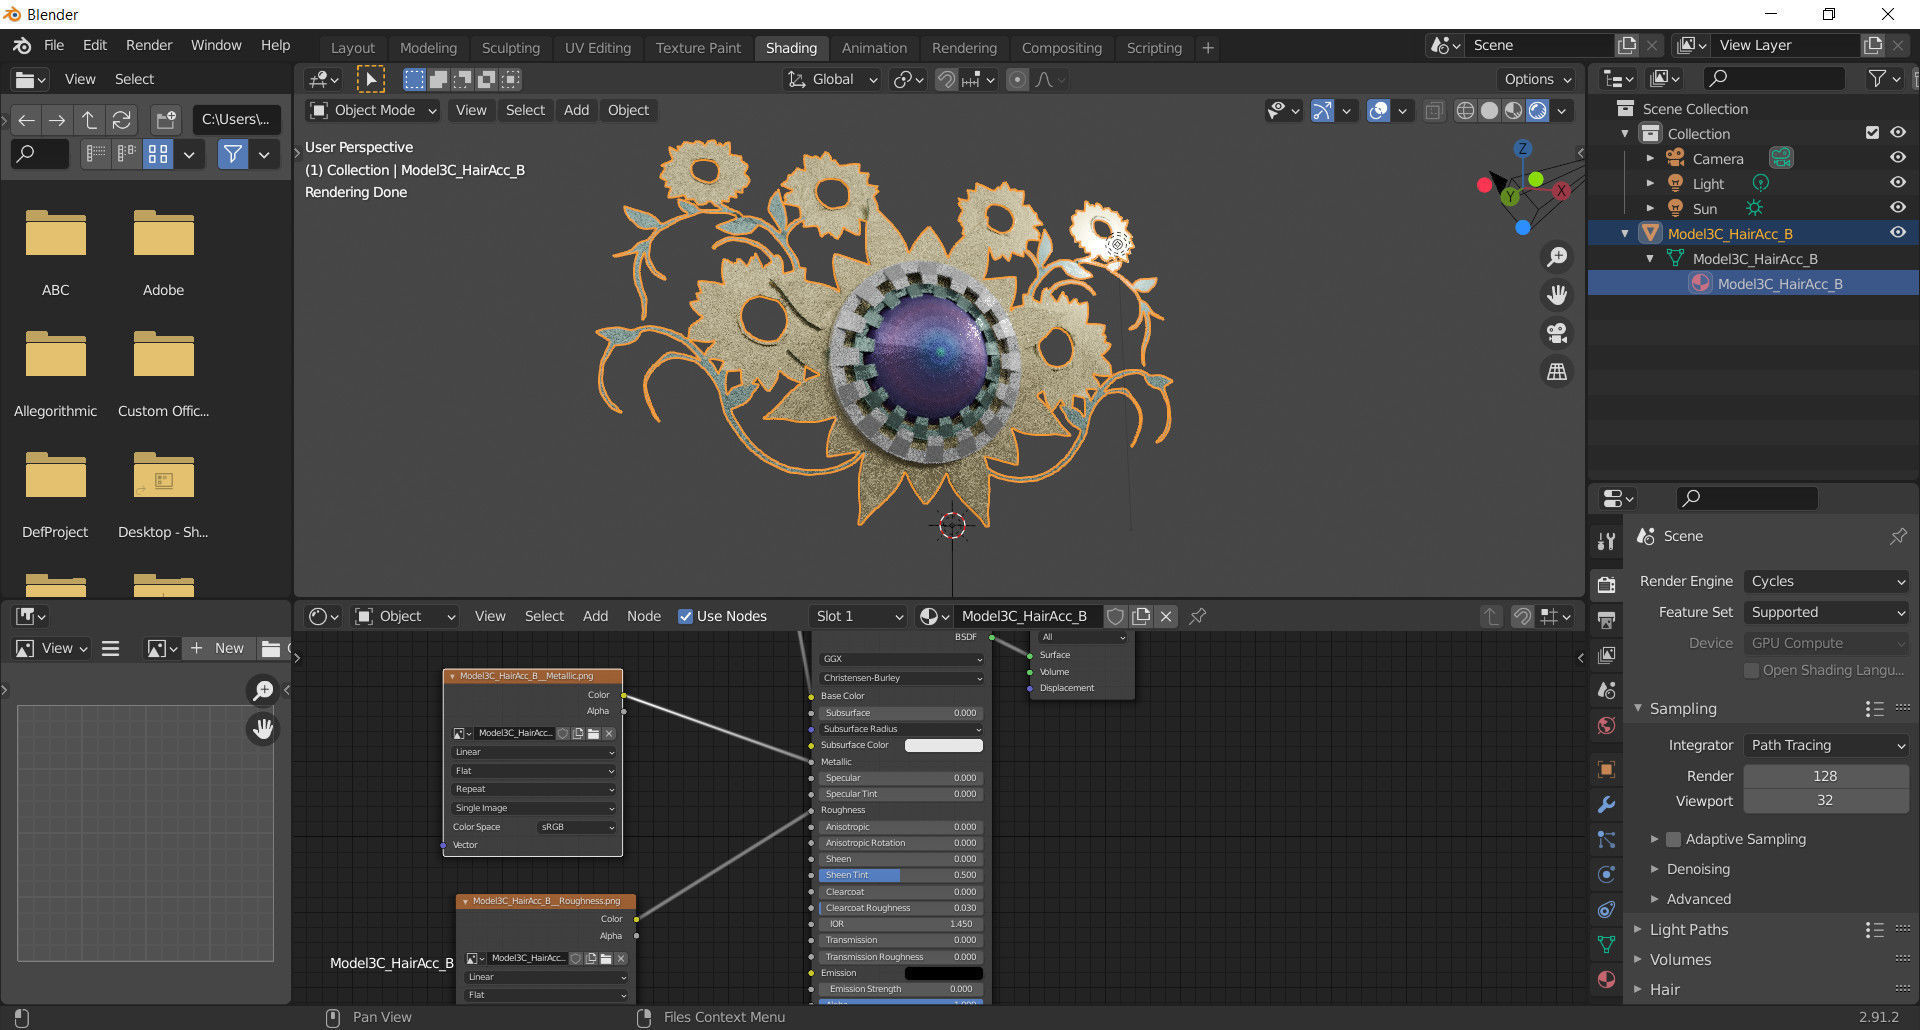Expand the Light Paths panel
Screen dimensions: 1920x1030
point(1688,929)
